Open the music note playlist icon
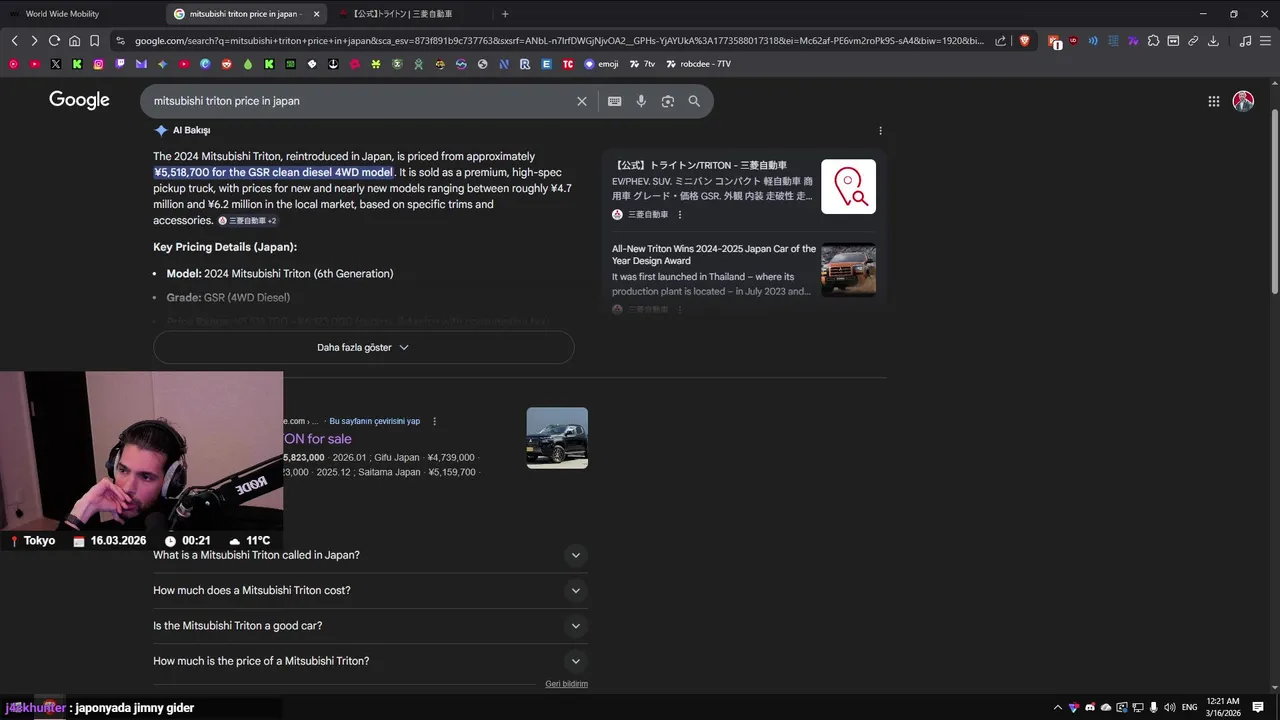The image size is (1280, 720). (x=1245, y=41)
